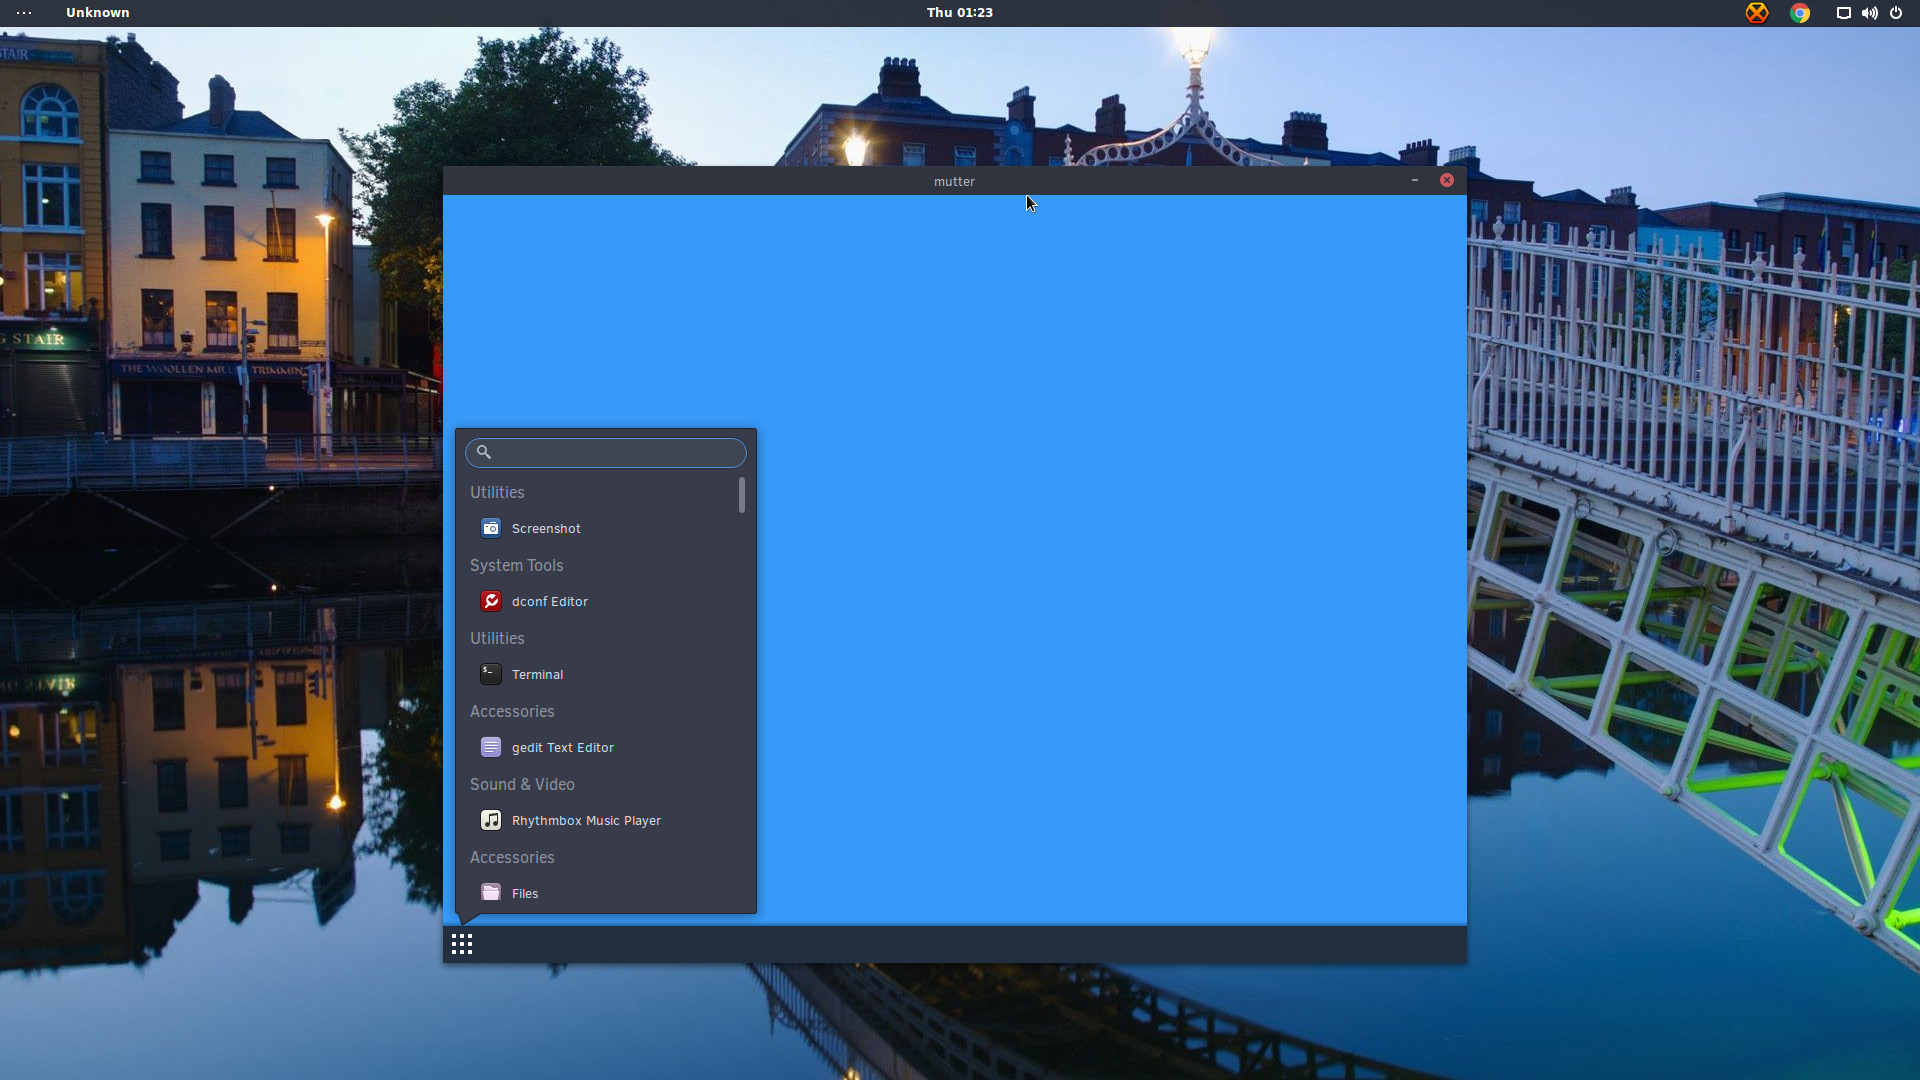This screenshot has height=1080, width=1920.
Task: Click the orange X tray icon
Action: point(1757,13)
